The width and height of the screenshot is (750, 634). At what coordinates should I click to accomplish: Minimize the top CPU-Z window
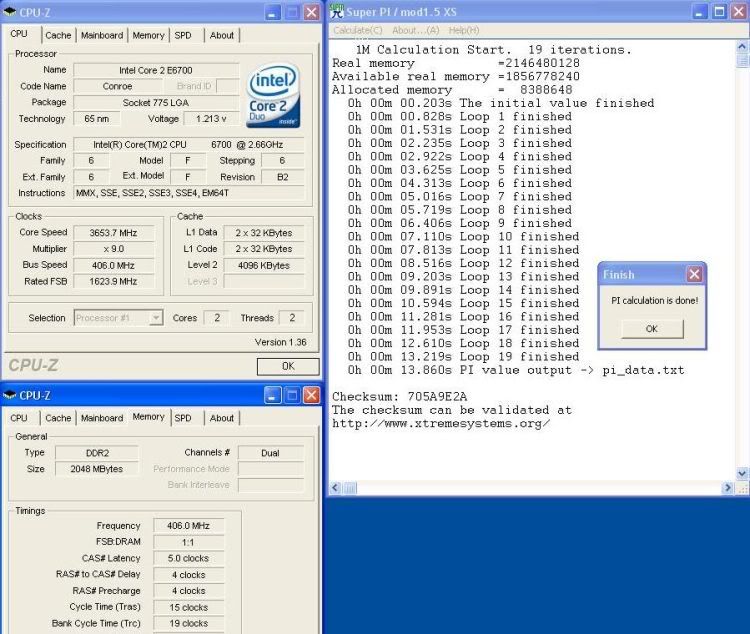tap(273, 12)
